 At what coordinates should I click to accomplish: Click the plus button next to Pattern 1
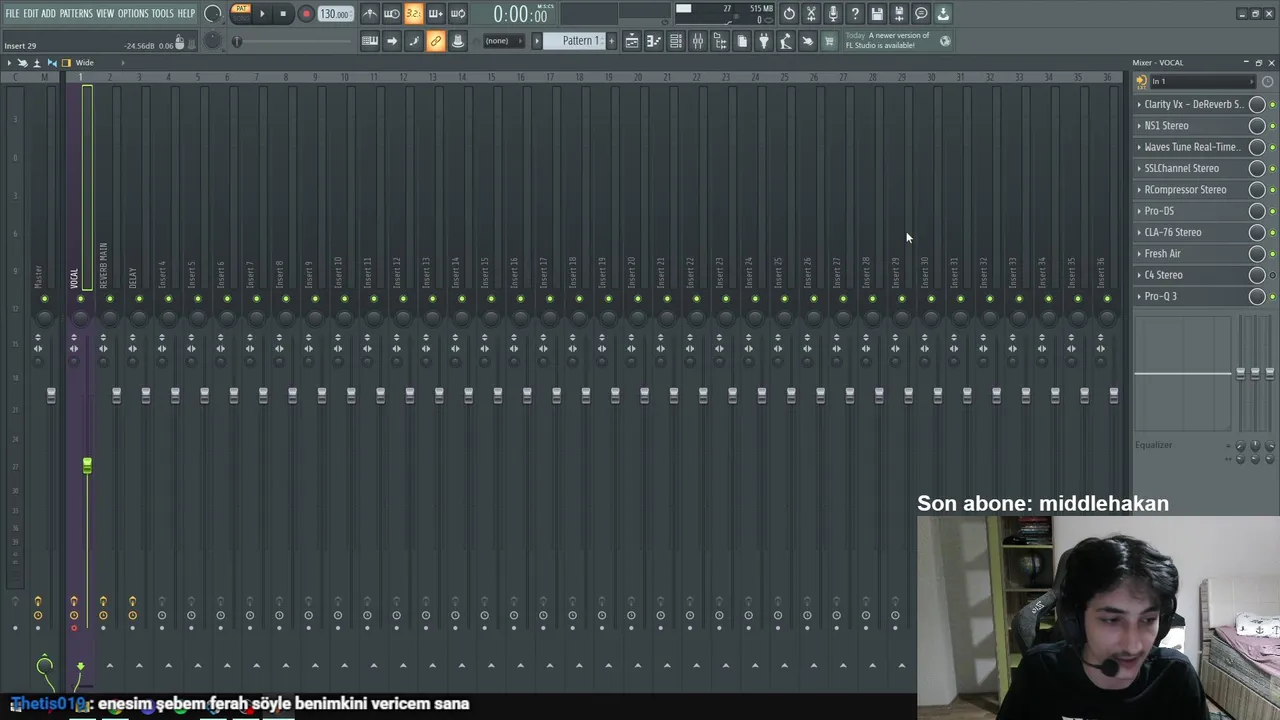point(610,41)
